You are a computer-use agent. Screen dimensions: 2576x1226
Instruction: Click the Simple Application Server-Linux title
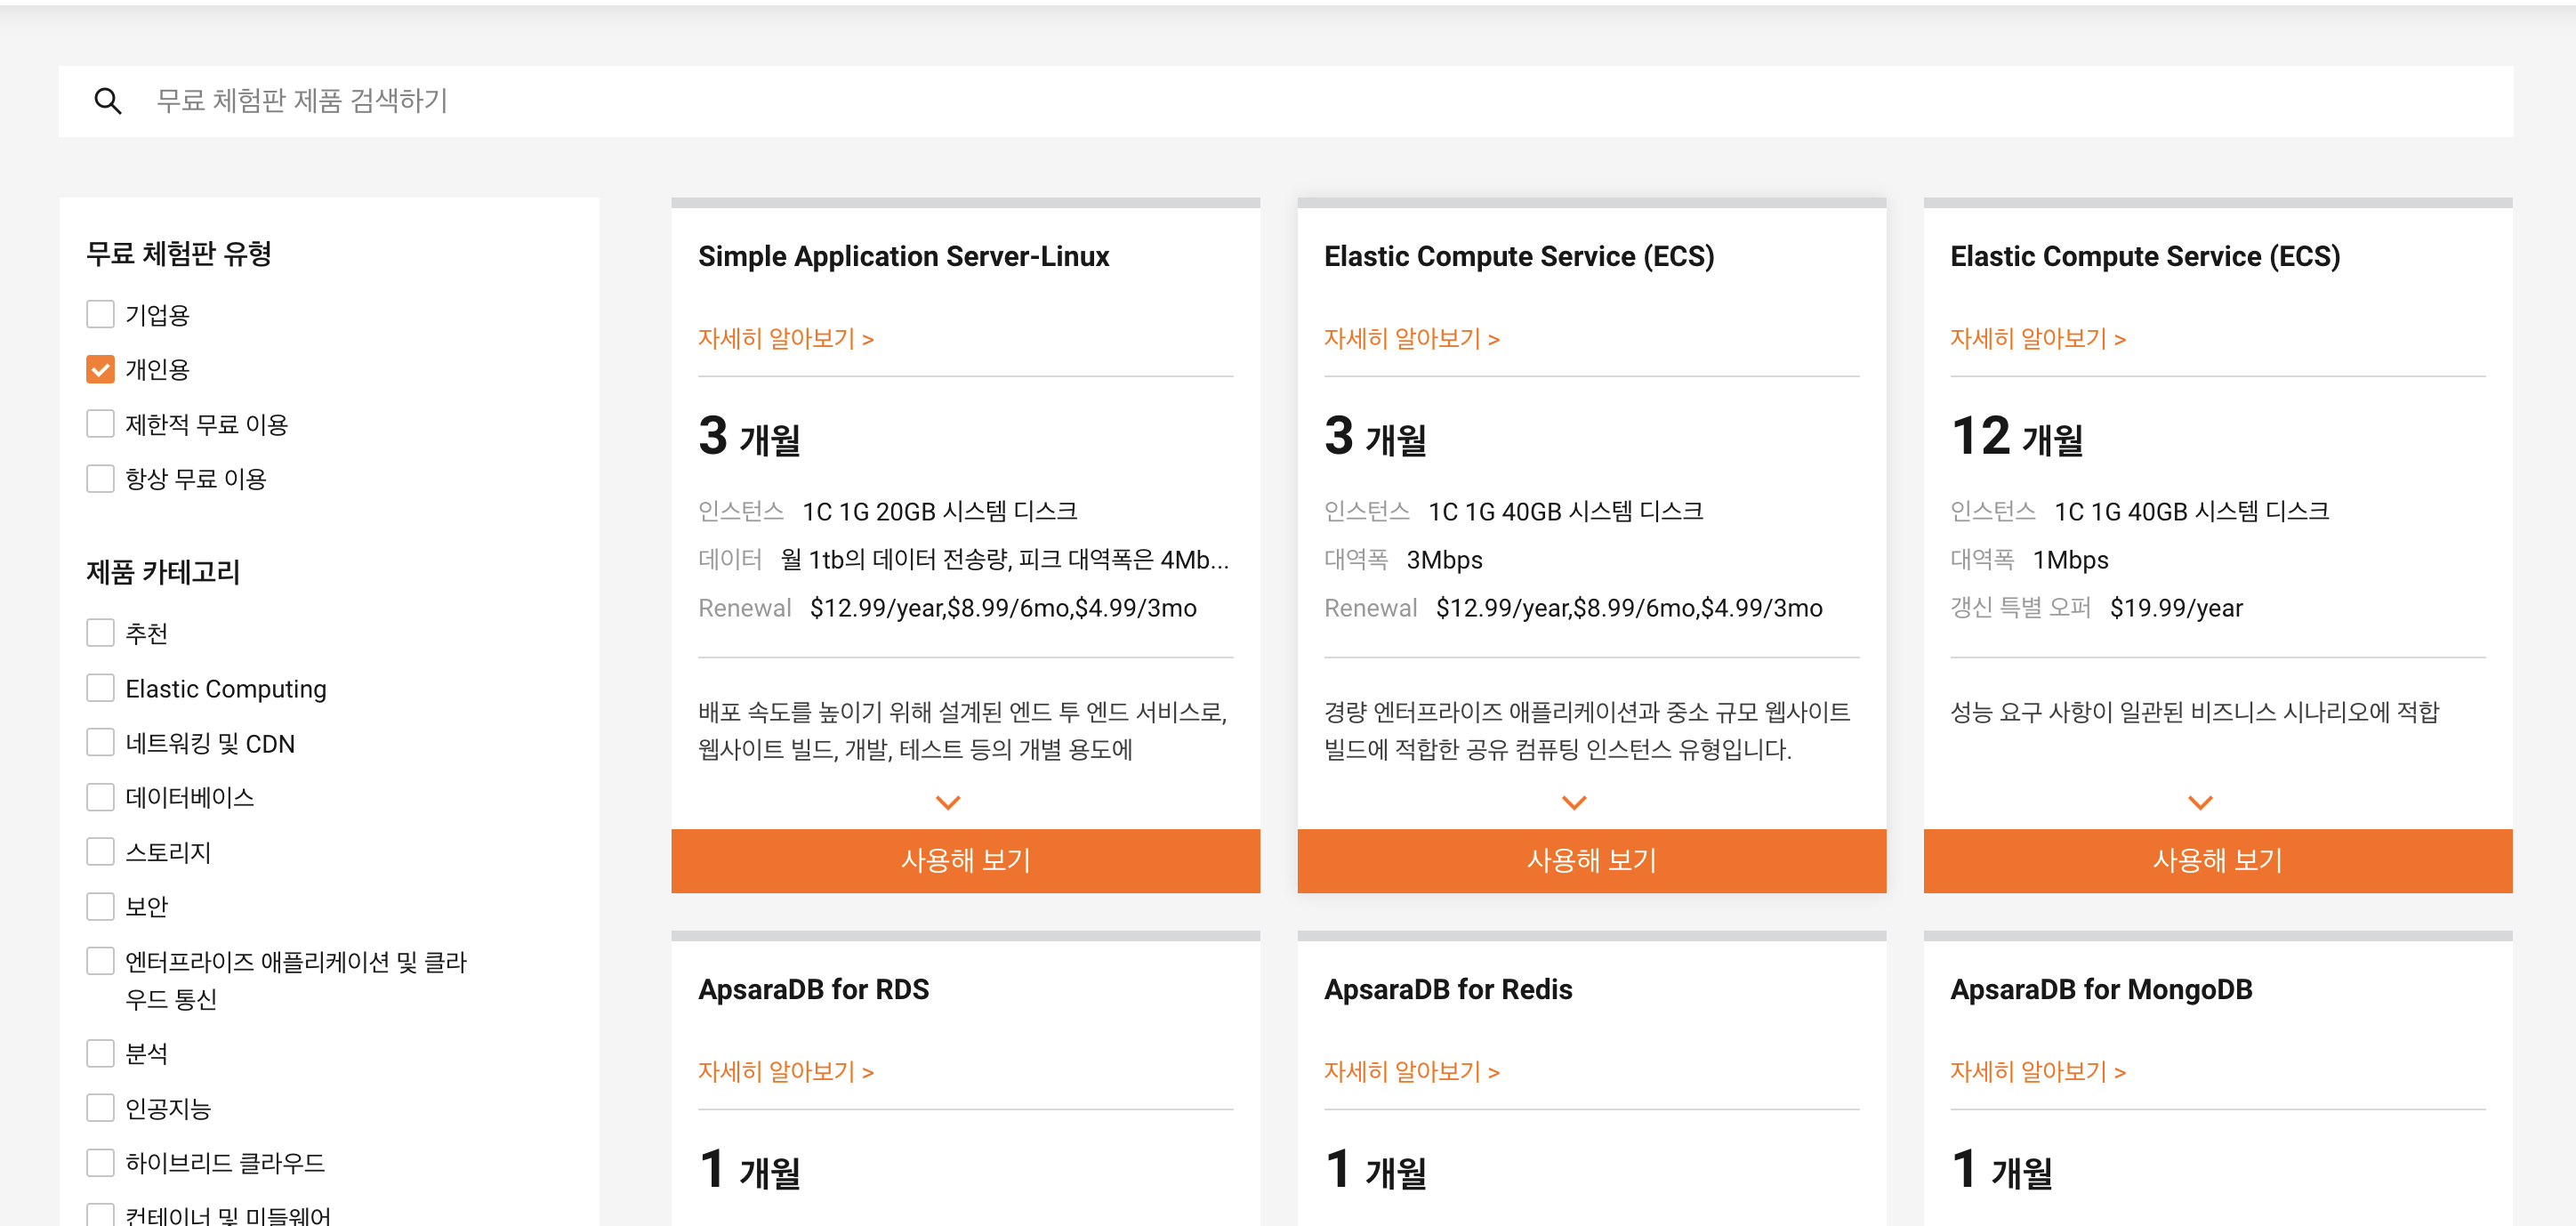pyautogui.click(x=904, y=257)
